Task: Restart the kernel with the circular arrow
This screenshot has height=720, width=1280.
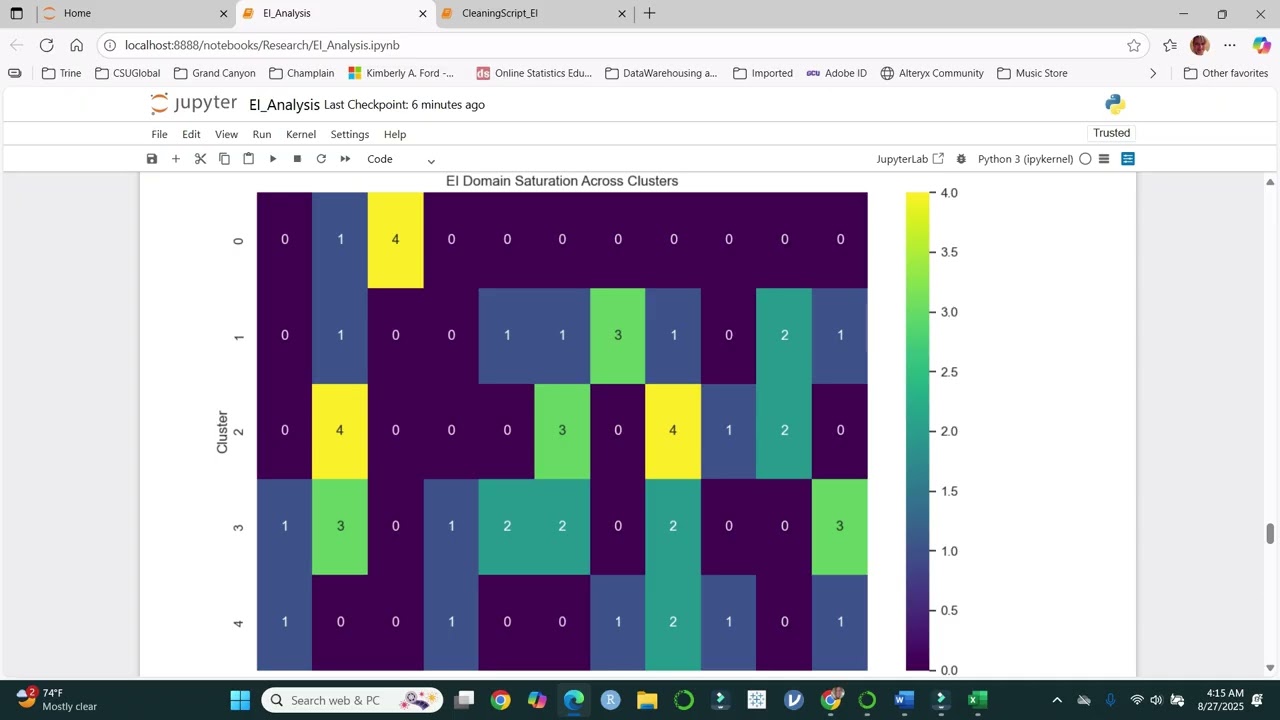Action: point(321,159)
